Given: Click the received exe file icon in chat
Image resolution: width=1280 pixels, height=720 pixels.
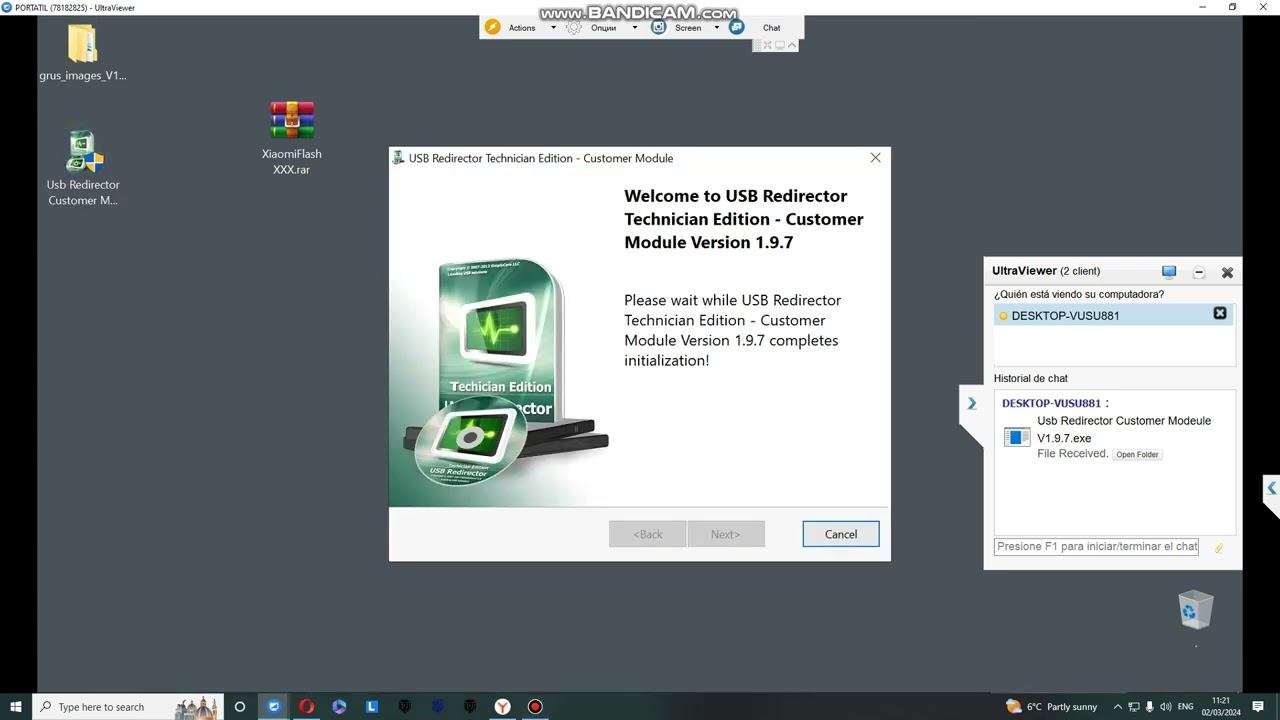Looking at the screenshot, I should 1017,437.
